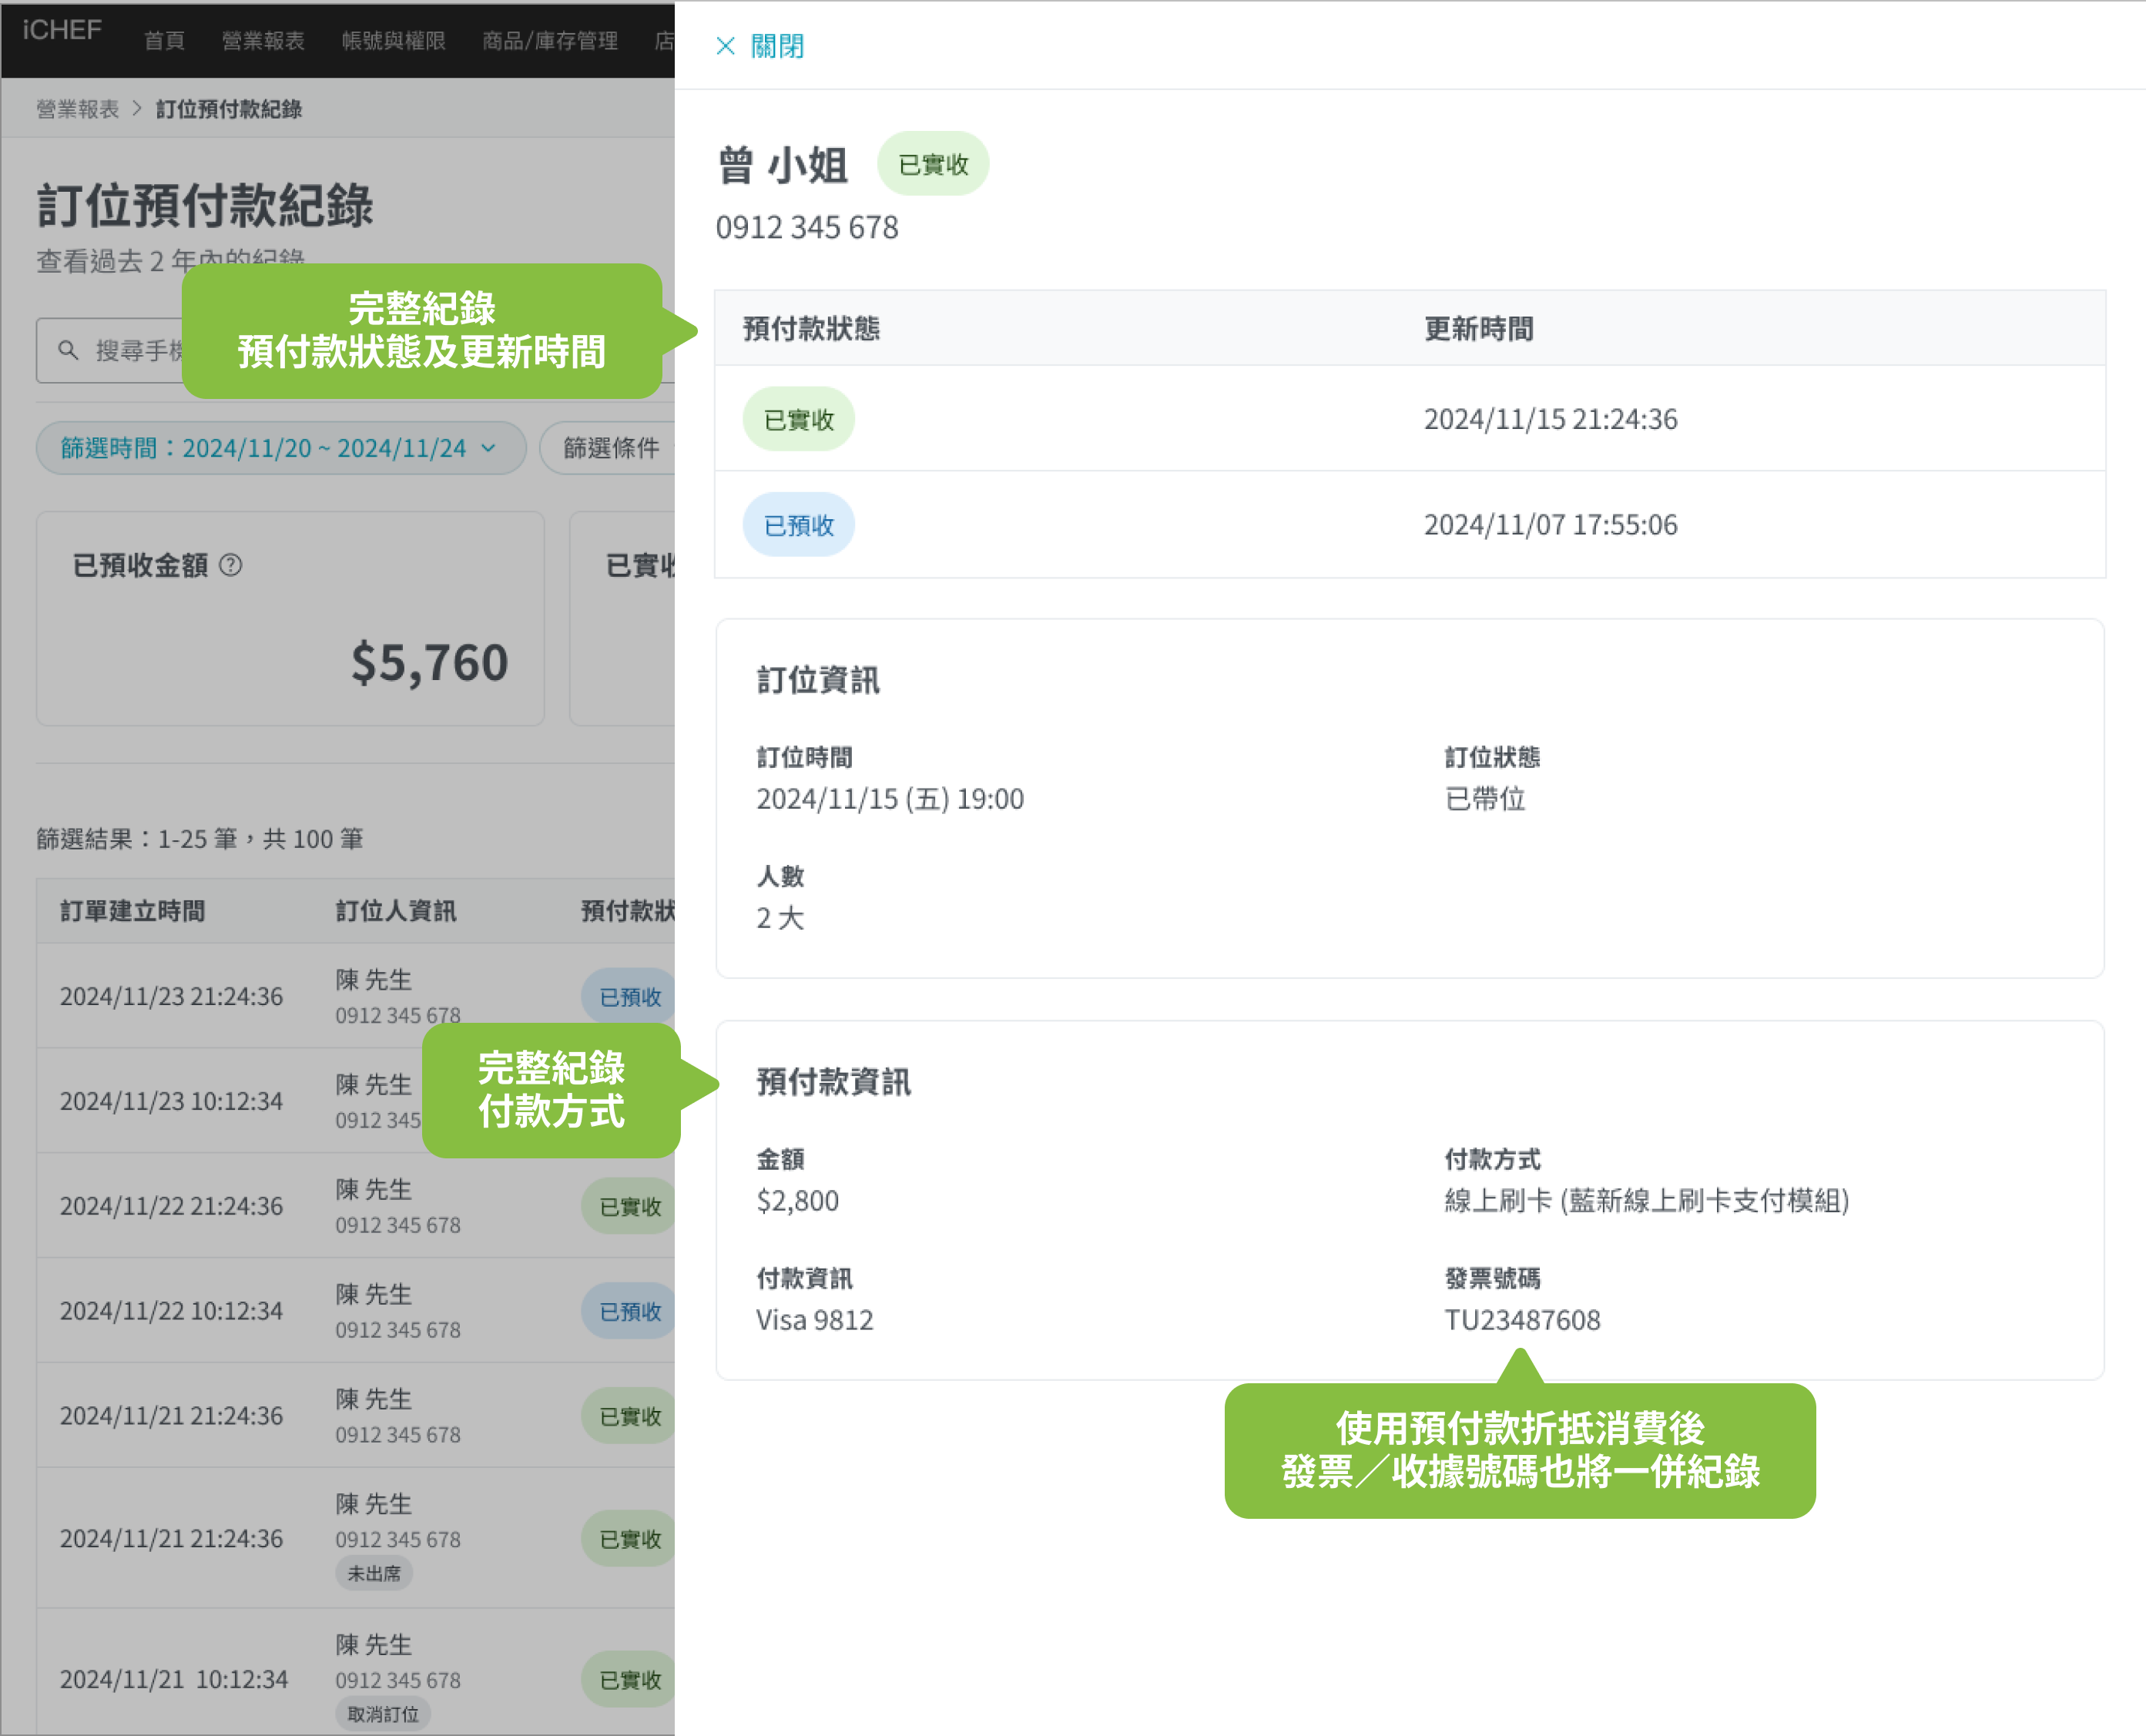2146x1736 pixels.
Task: Open 營業報表 navigation menu item
Action: 263,41
